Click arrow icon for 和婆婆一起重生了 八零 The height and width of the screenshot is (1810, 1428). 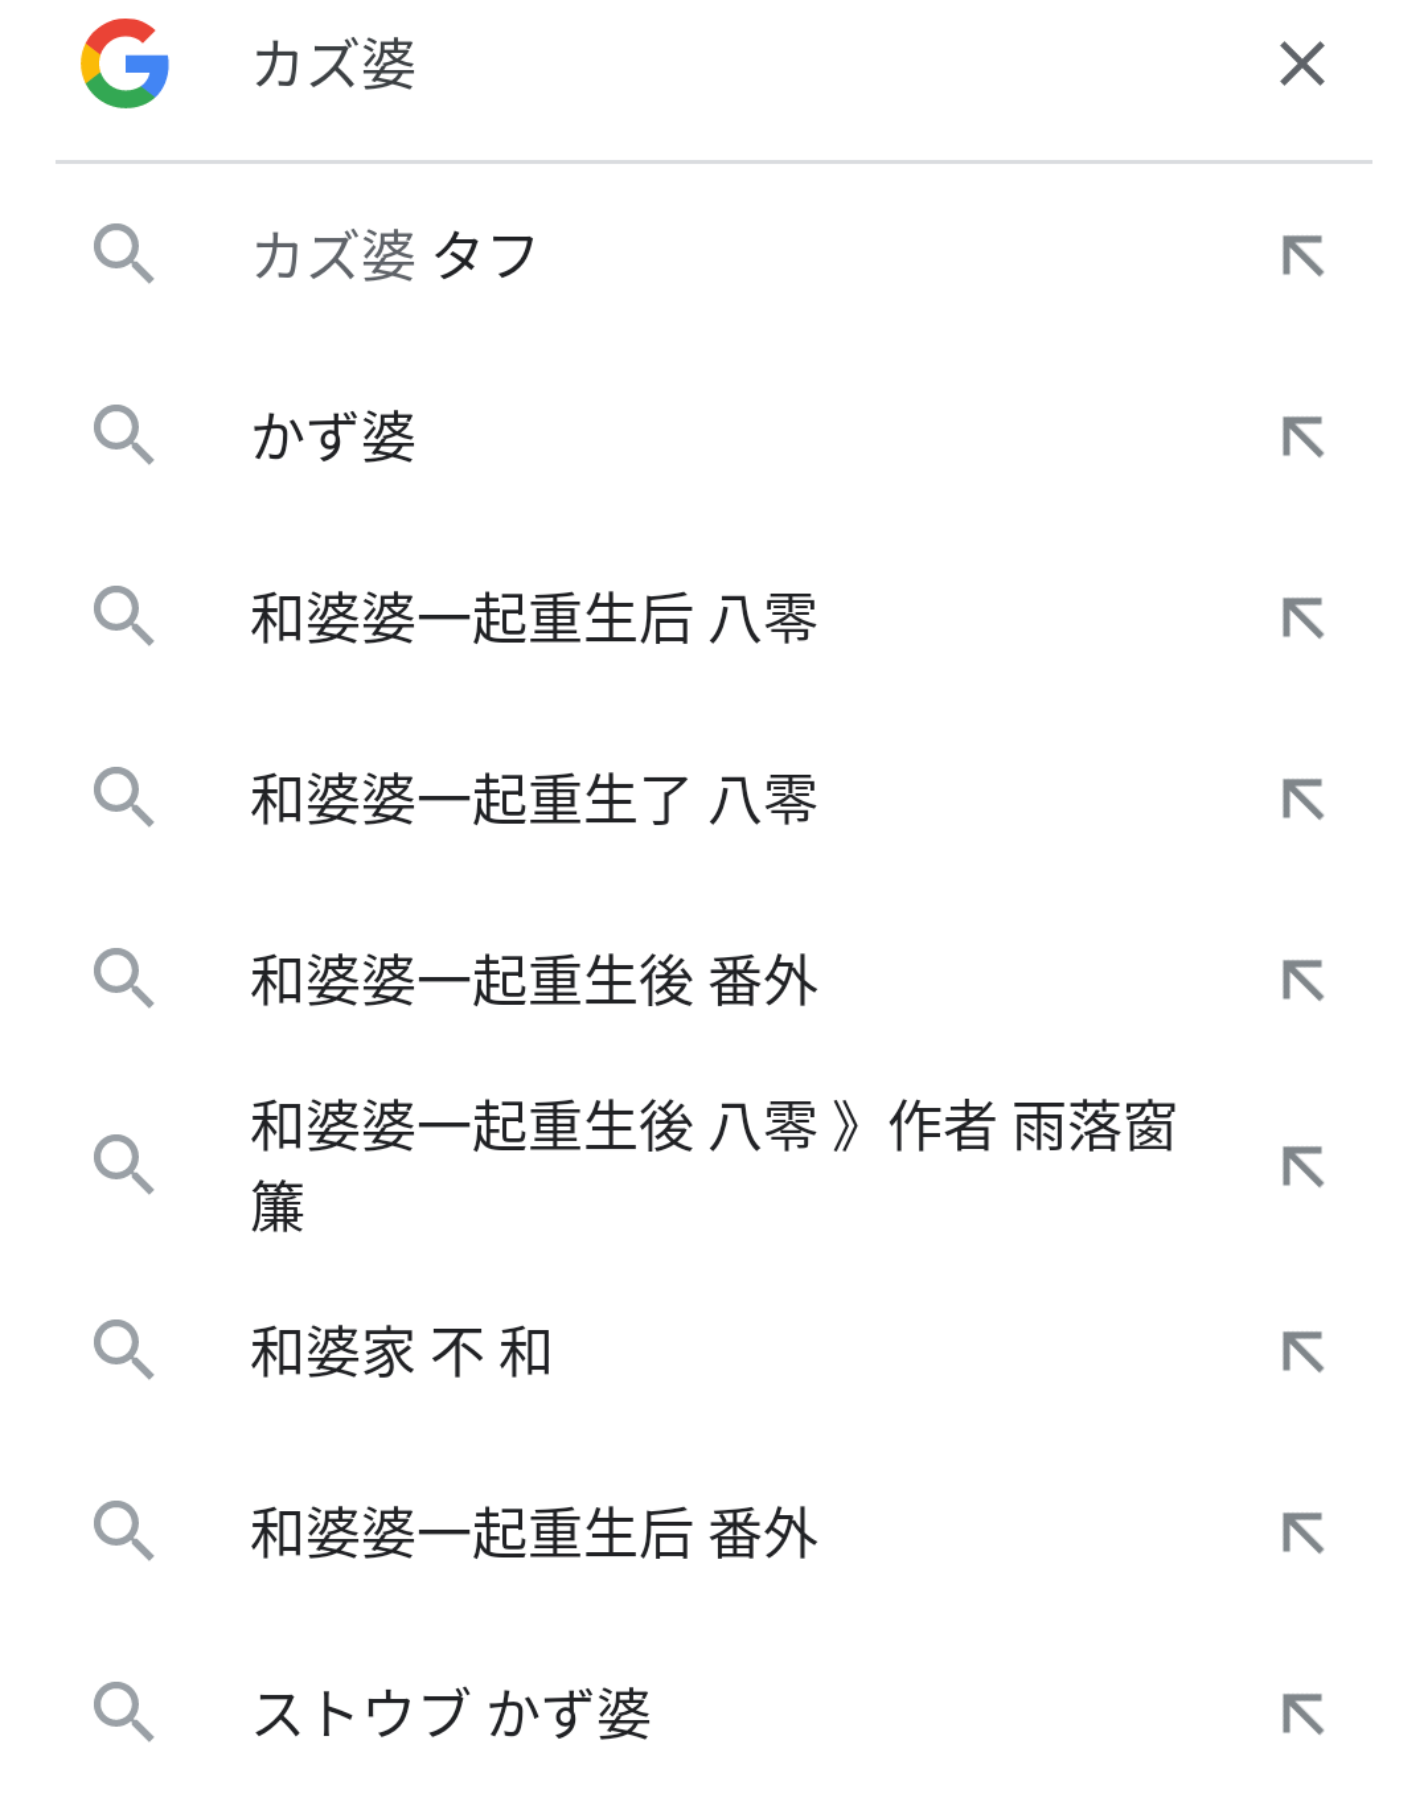pyautogui.click(x=1302, y=799)
